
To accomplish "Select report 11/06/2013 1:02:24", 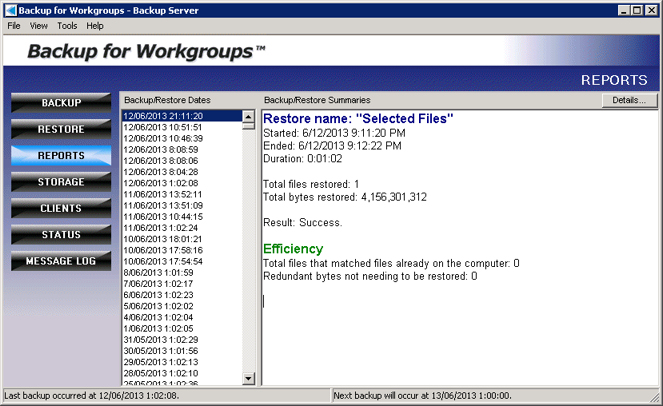I will pos(182,228).
